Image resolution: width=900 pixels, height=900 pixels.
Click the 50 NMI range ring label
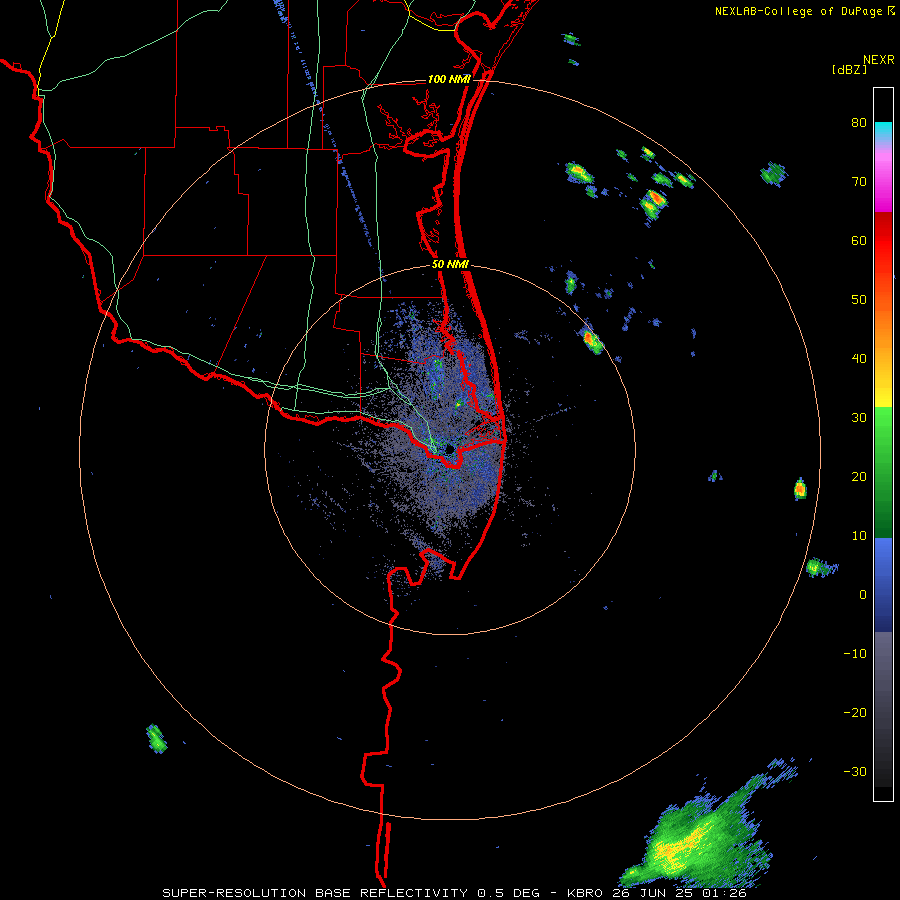click(x=451, y=265)
